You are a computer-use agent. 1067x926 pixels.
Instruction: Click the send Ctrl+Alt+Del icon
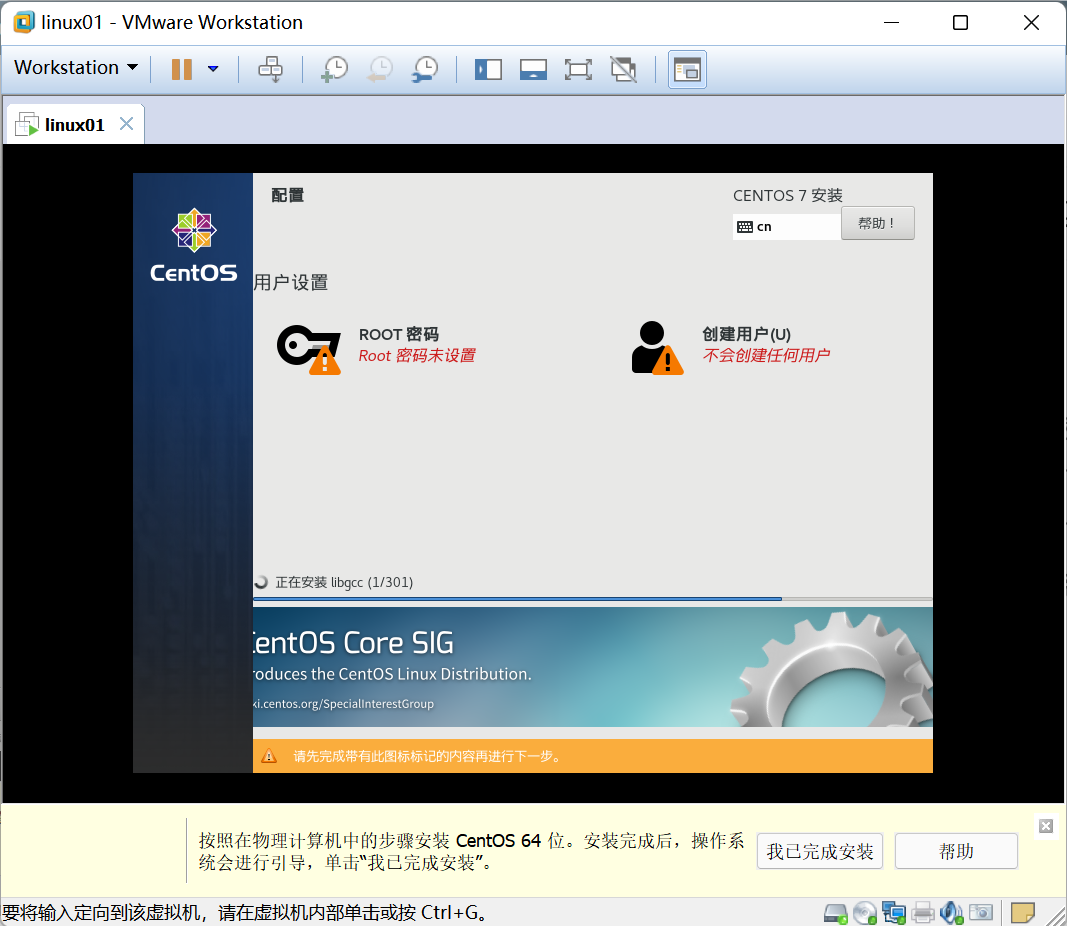coord(270,69)
